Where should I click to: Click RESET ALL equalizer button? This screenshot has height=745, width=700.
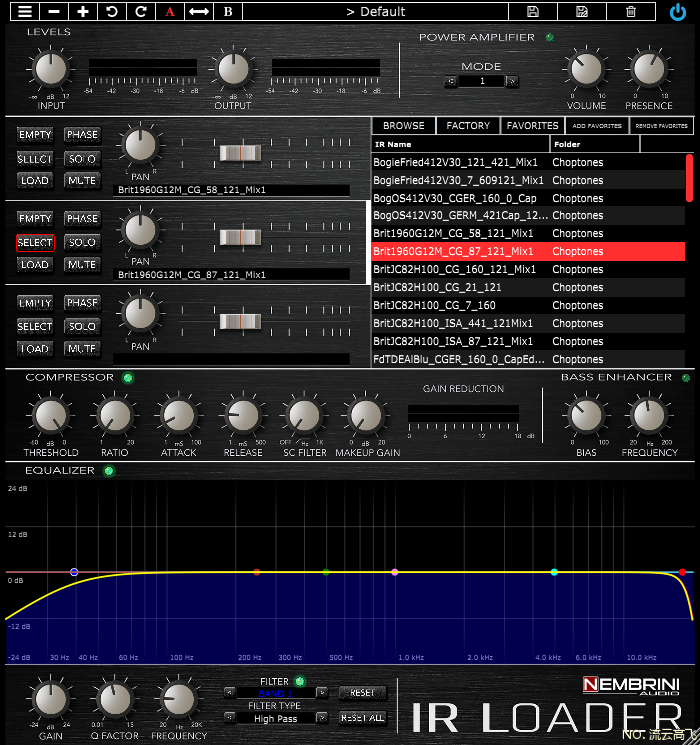[362, 717]
